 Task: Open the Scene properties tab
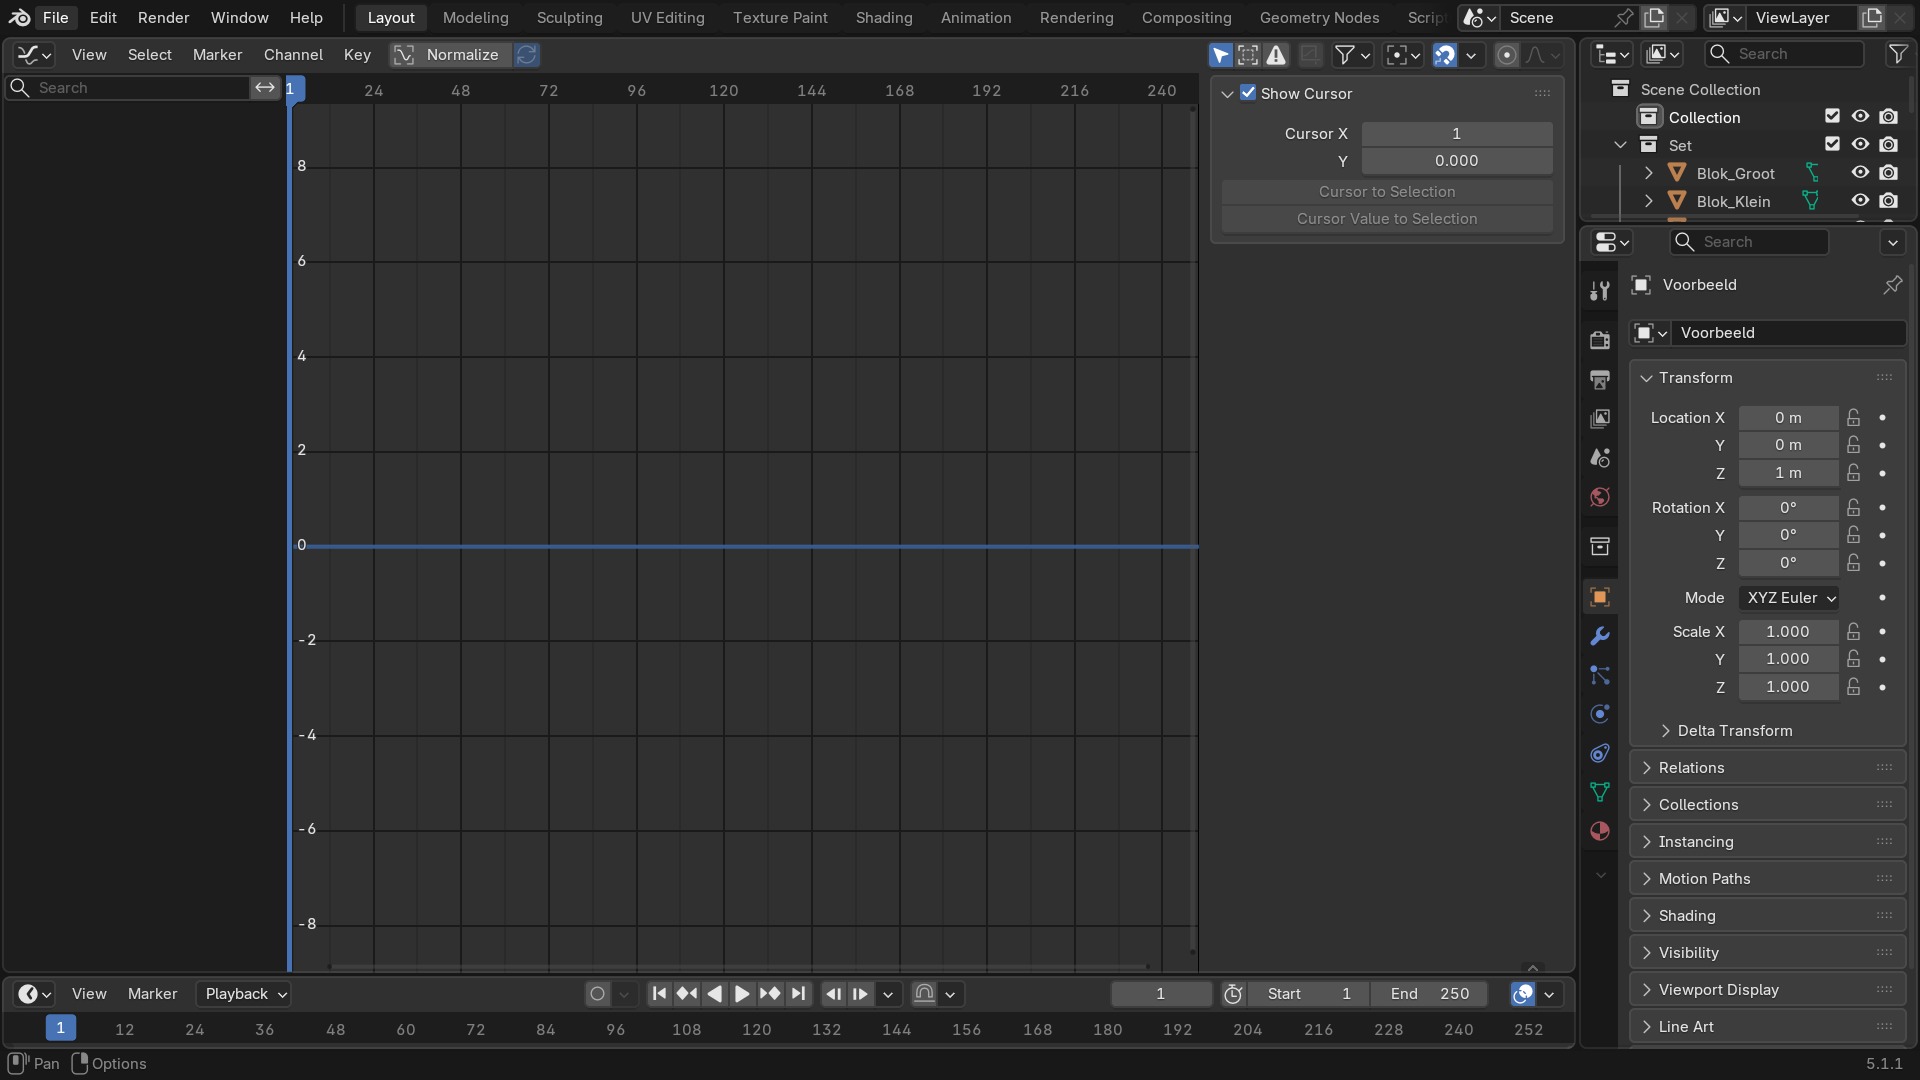click(1600, 458)
